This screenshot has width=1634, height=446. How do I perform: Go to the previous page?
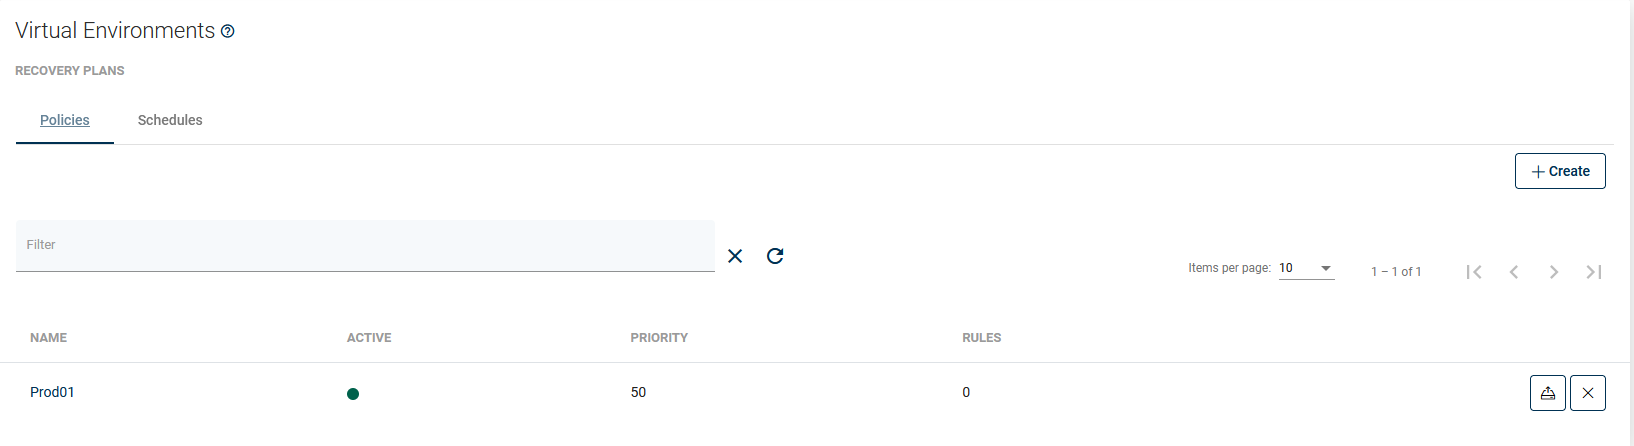click(x=1514, y=272)
